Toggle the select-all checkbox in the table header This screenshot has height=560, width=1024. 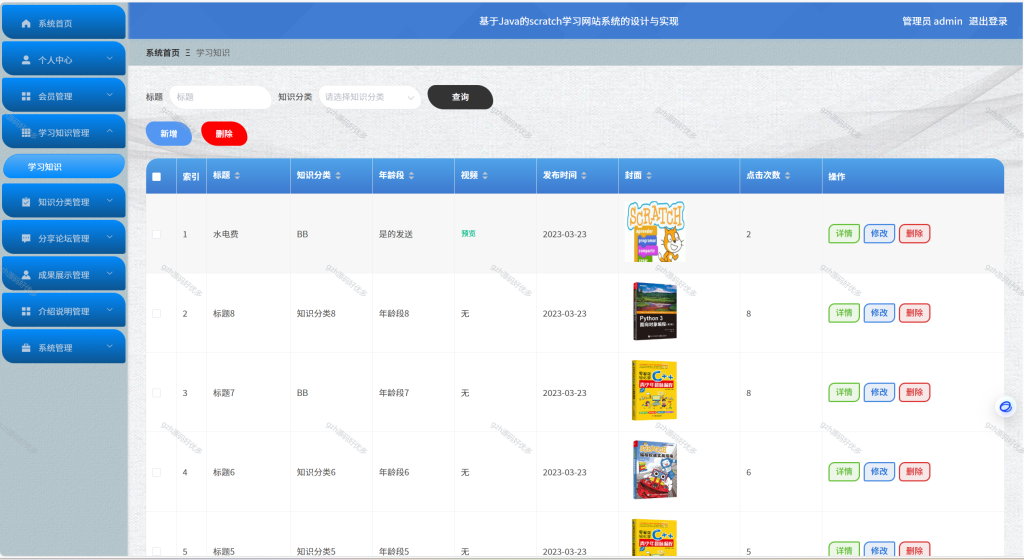click(157, 176)
